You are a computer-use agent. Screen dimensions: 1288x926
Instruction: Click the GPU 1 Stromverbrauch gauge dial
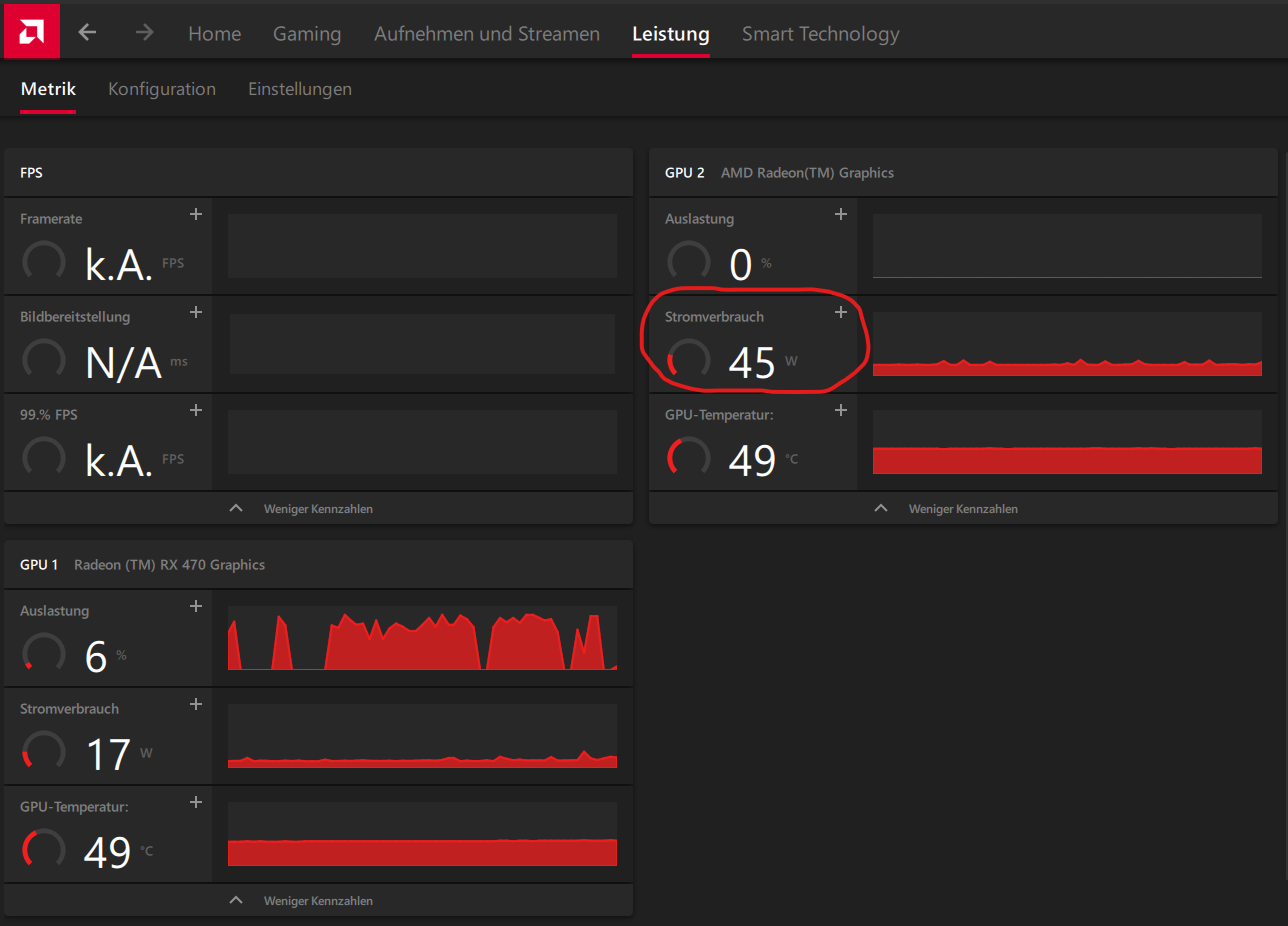click(44, 752)
